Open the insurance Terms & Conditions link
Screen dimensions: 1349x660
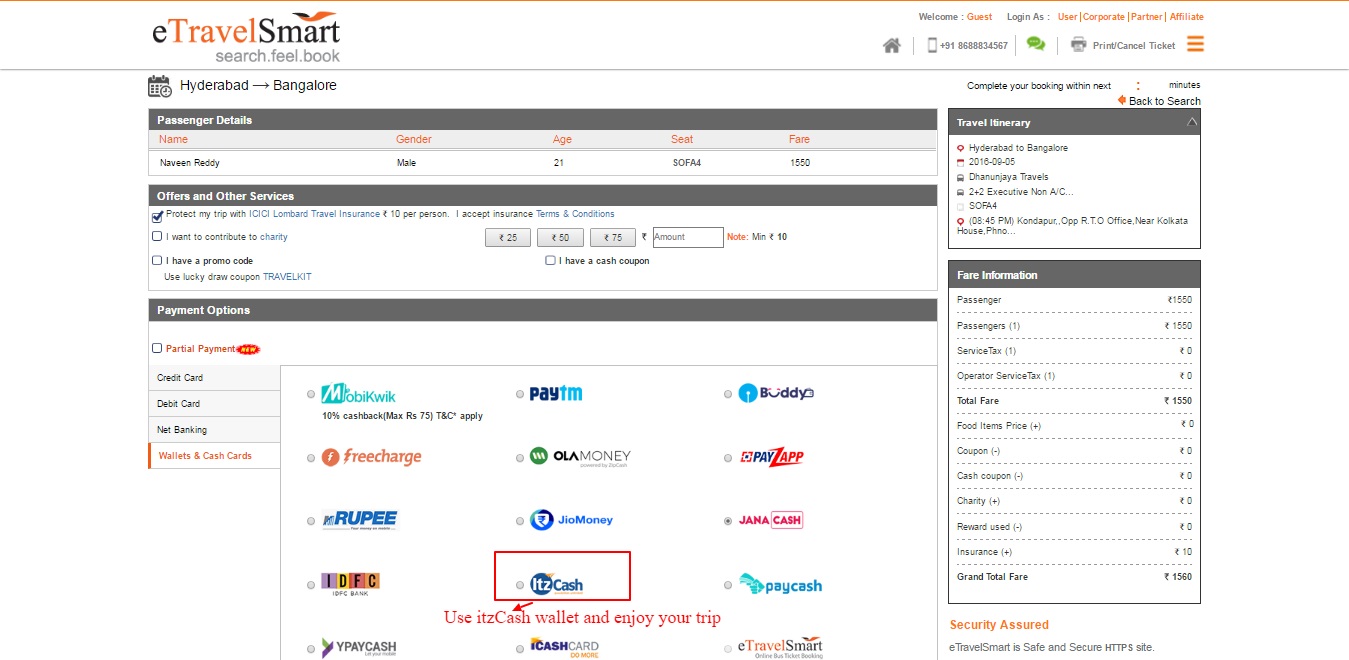point(575,214)
